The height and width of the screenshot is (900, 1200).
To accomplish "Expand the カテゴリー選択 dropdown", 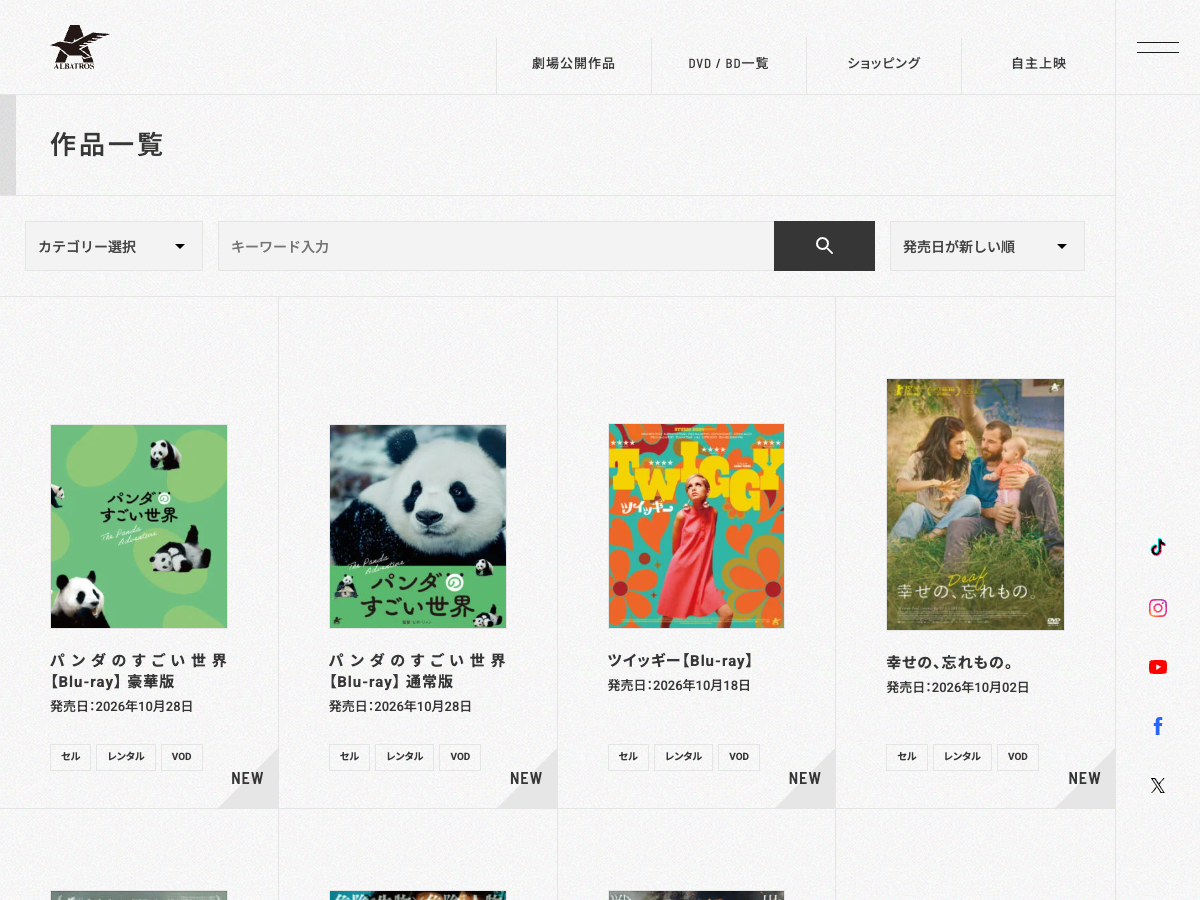I will (114, 246).
